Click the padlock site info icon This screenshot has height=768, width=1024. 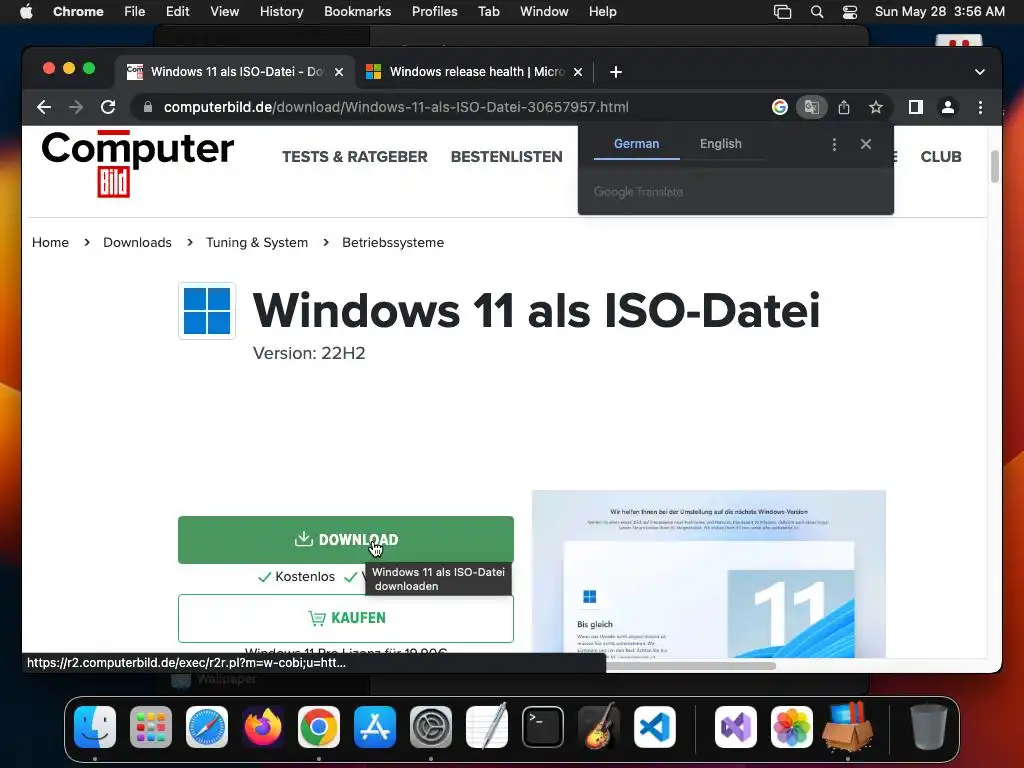coord(148,107)
